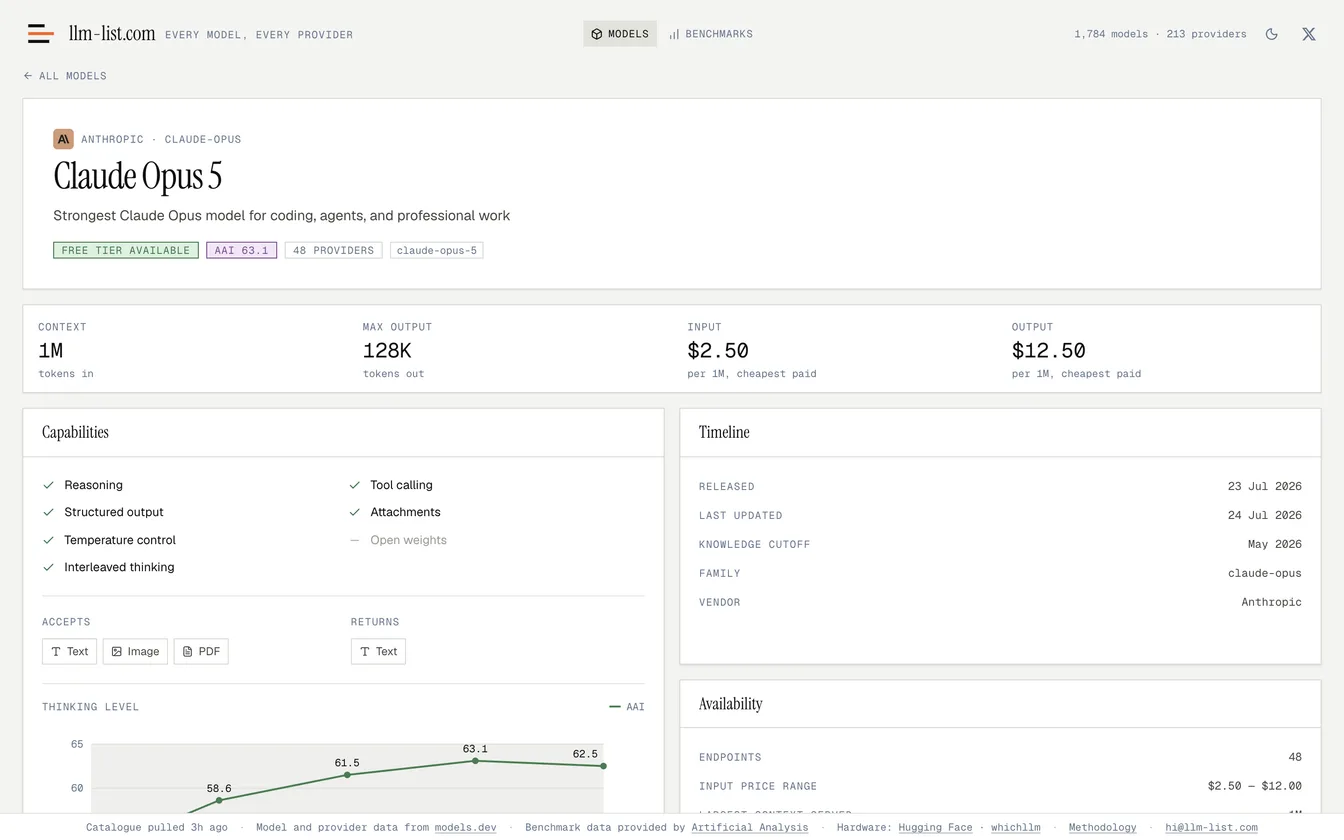The height and width of the screenshot is (840, 1344).
Task: Click the checkmark beside Tool calling
Action: [x=354, y=485]
